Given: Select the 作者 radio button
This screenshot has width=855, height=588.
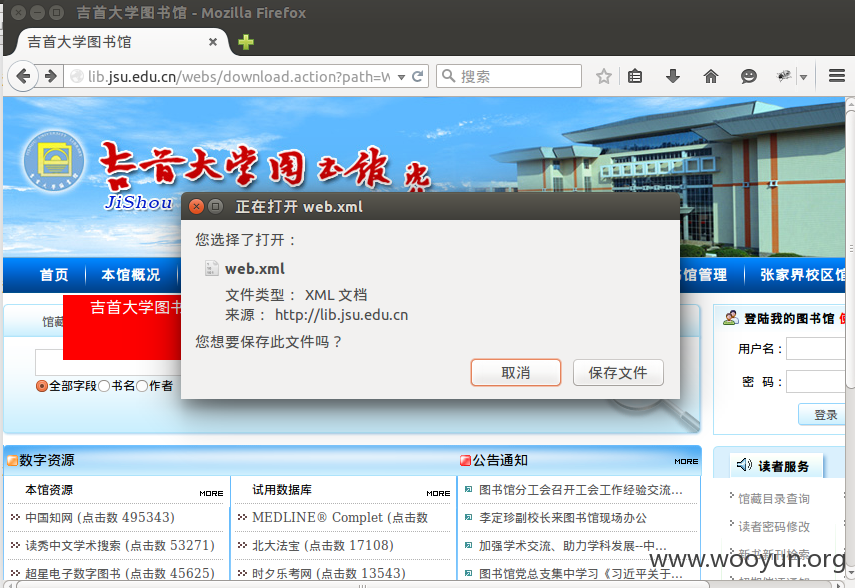Looking at the screenshot, I should tap(142, 386).
